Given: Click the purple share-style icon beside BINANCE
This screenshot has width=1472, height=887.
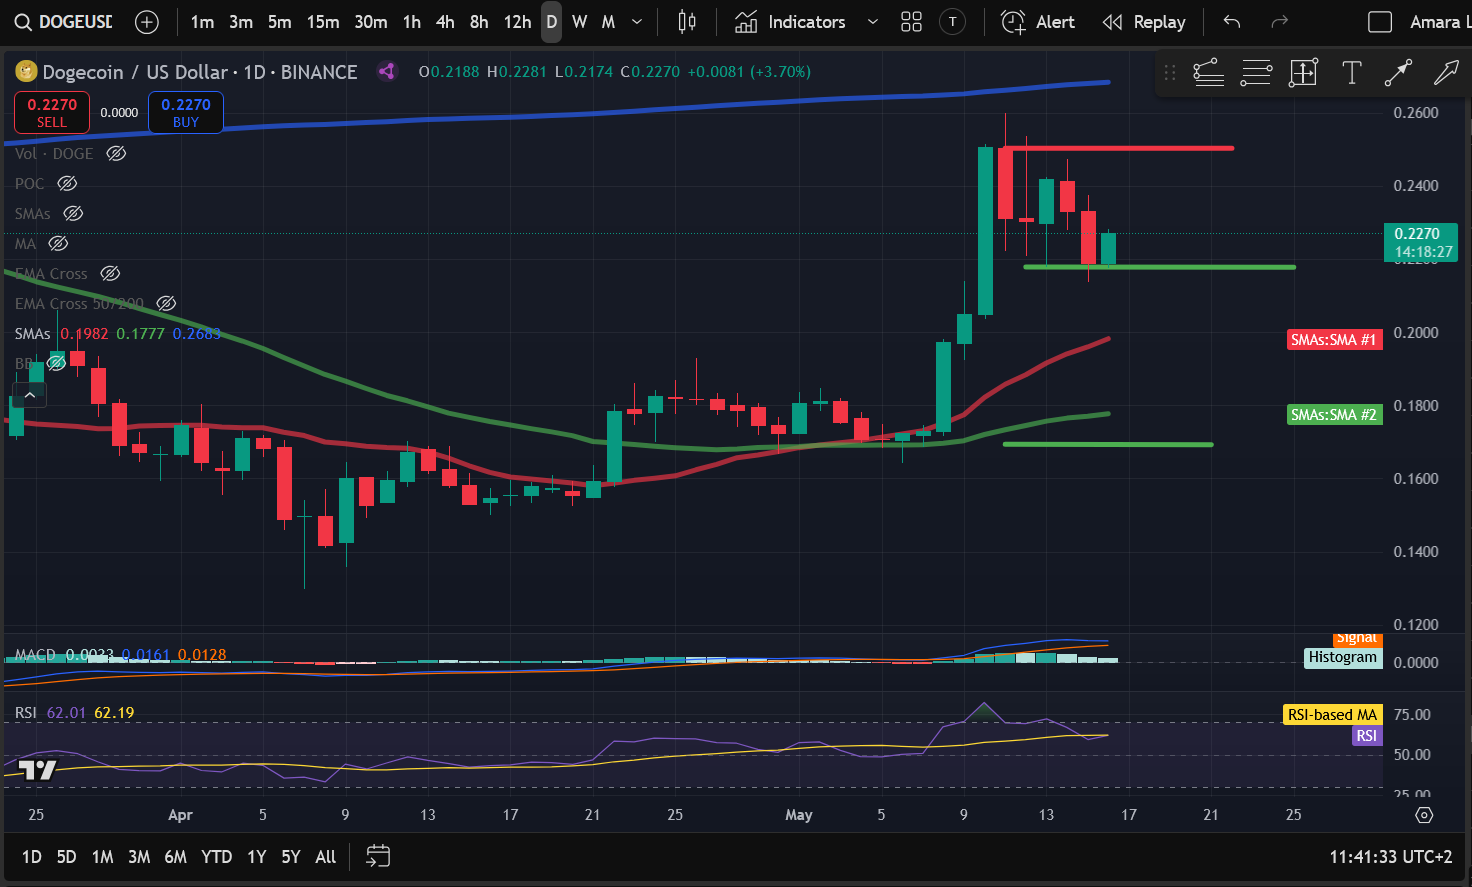Looking at the screenshot, I should [x=386, y=71].
